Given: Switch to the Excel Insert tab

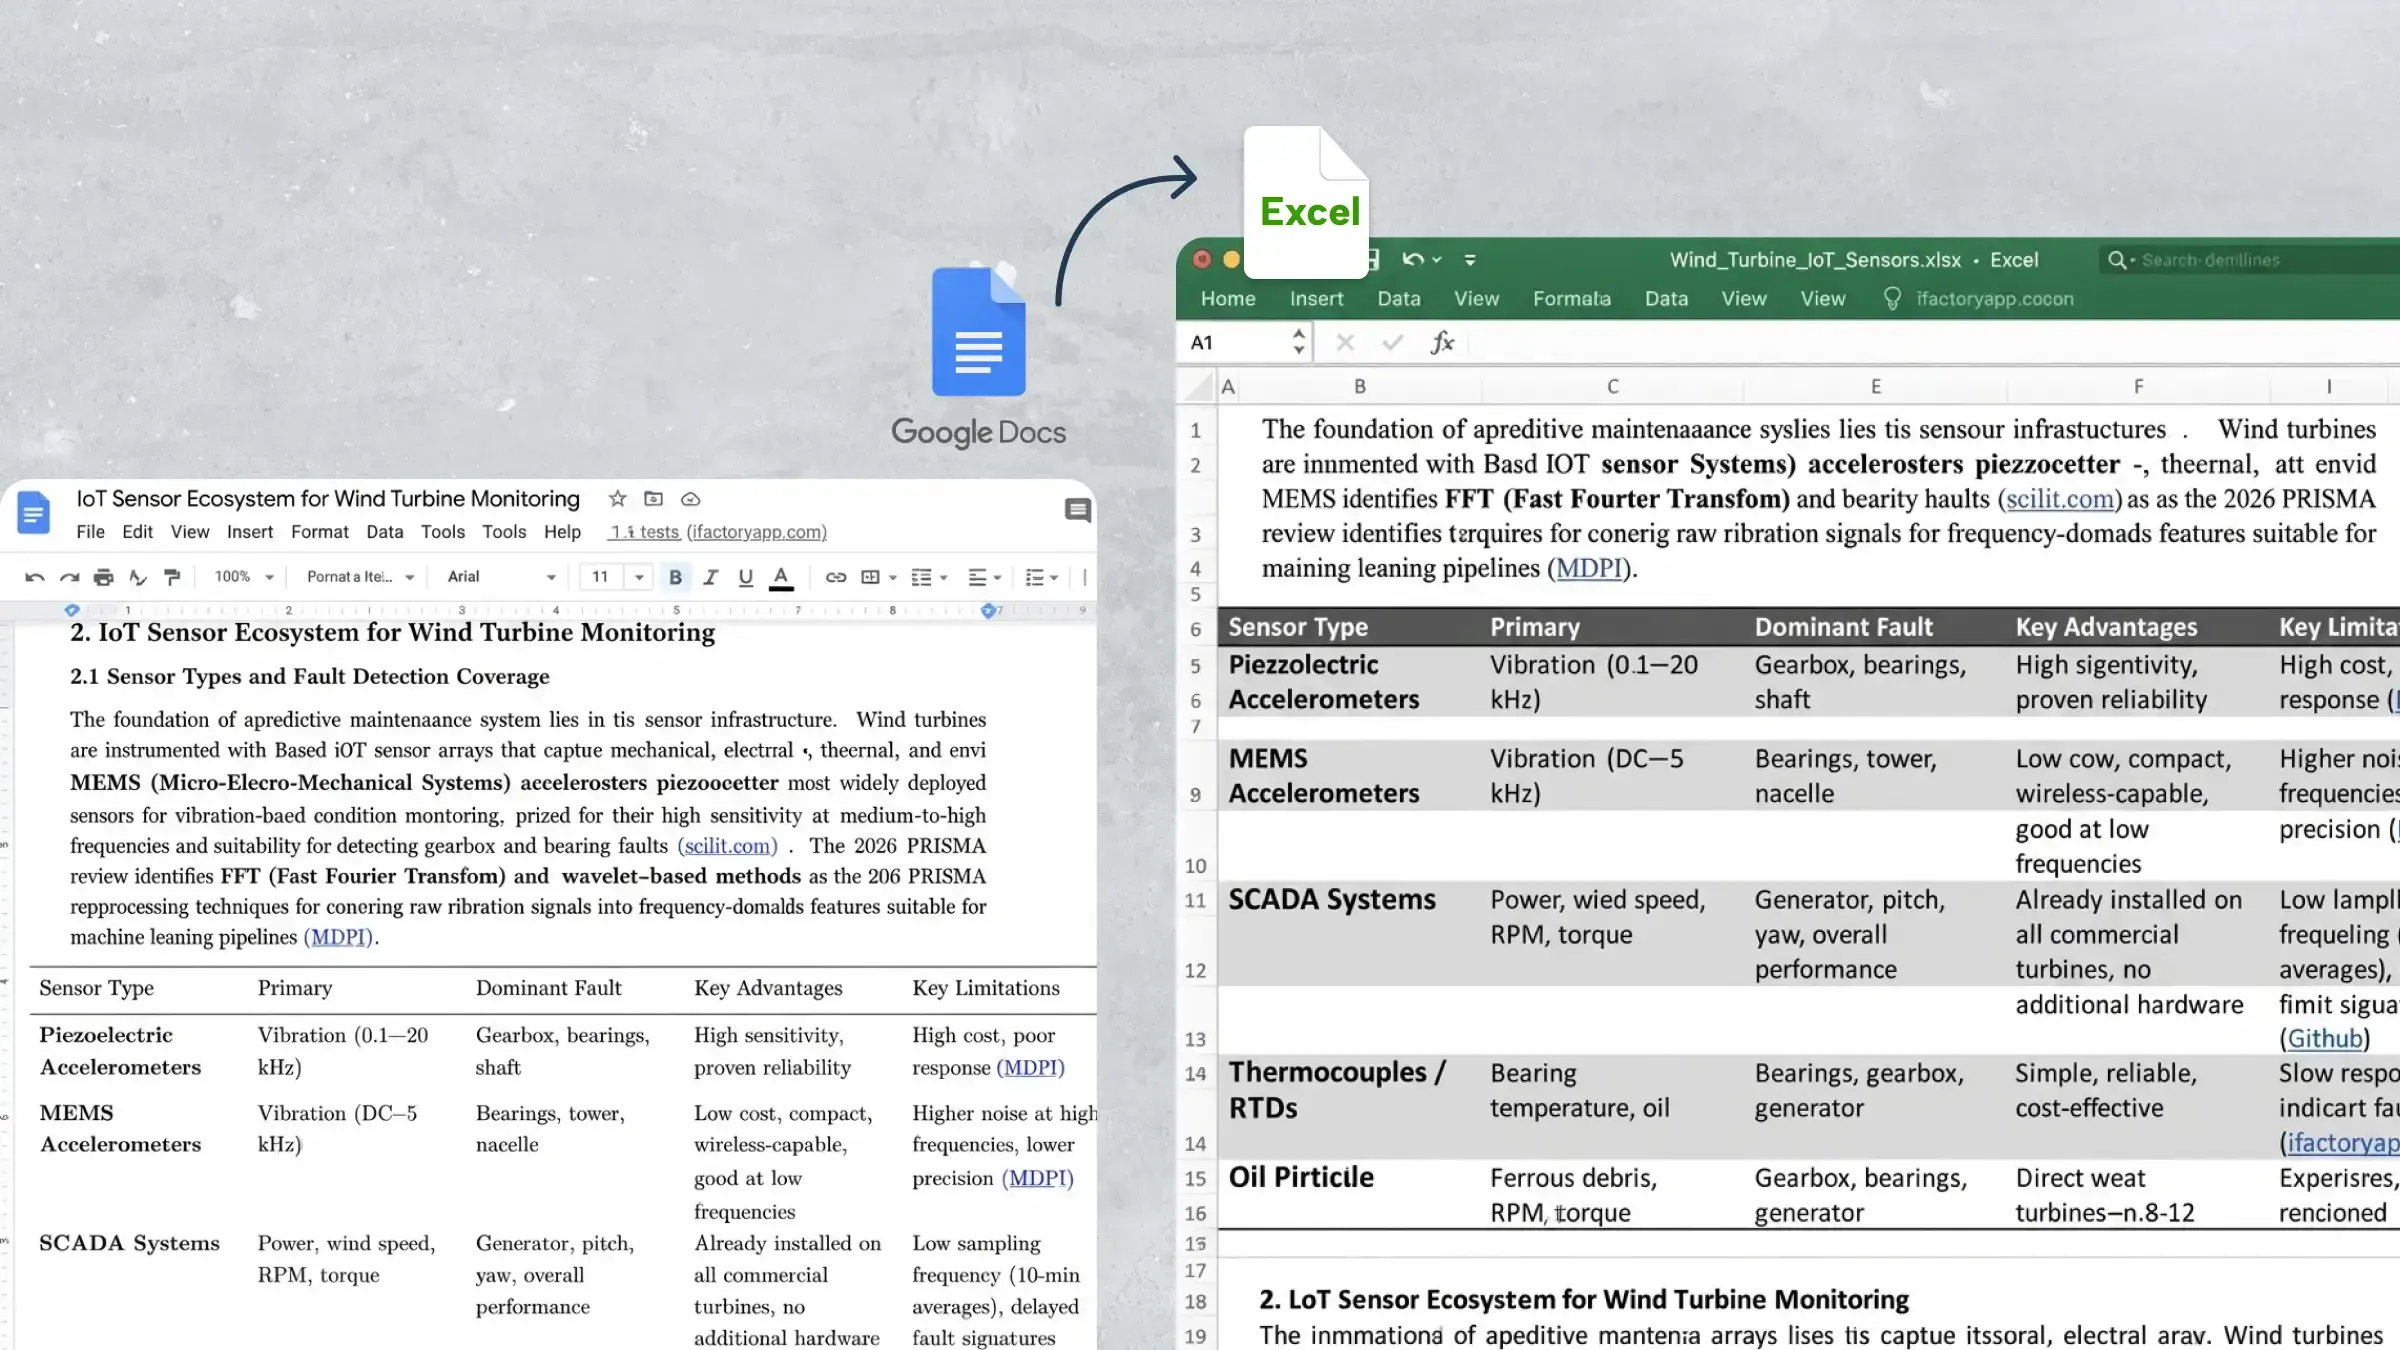Looking at the screenshot, I should (1316, 298).
